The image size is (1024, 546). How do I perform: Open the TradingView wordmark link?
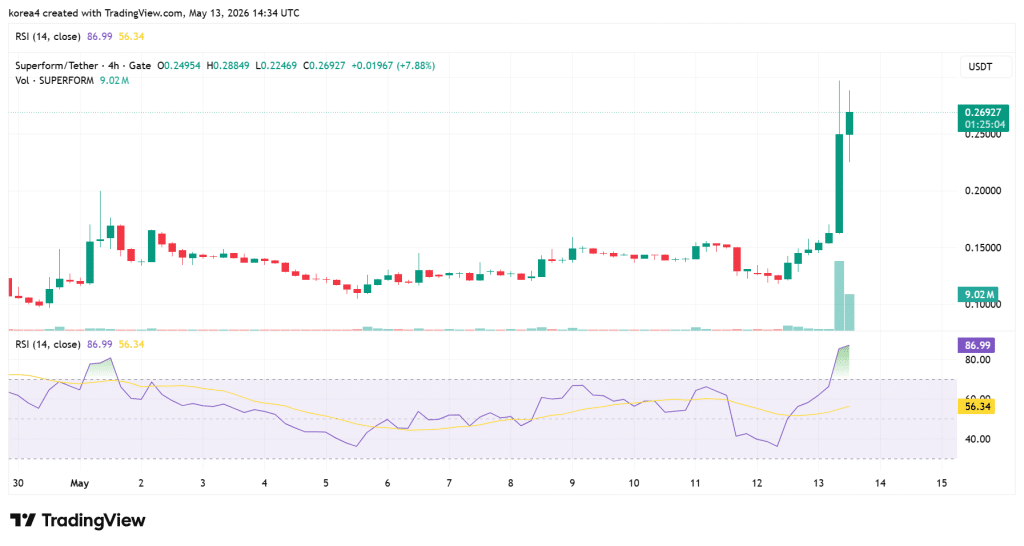coord(93,521)
